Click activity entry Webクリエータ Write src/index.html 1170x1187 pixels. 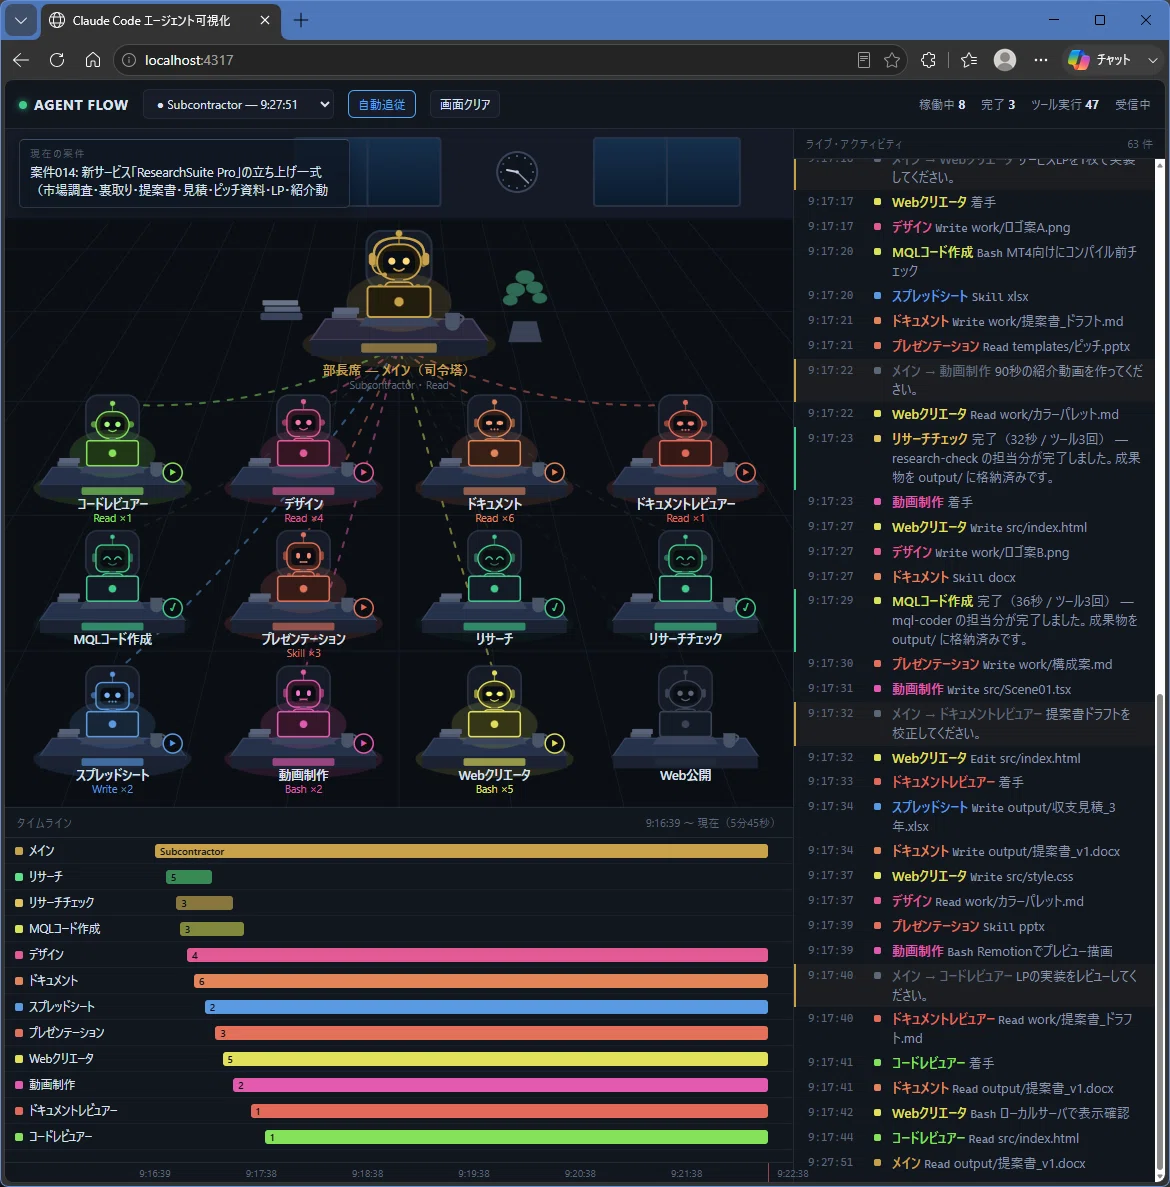(976, 527)
